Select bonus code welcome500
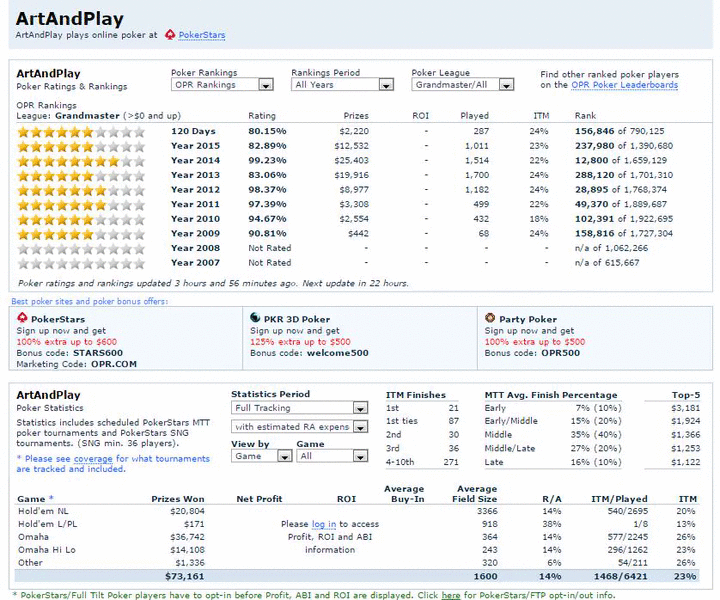 pyautogui.click(x=338, y=353)
